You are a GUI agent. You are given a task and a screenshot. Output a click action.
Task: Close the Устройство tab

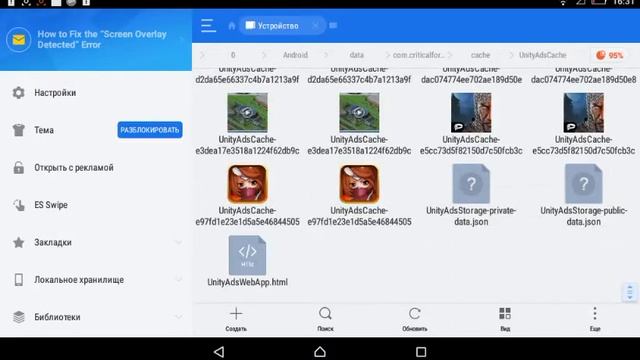coord(316,26)
